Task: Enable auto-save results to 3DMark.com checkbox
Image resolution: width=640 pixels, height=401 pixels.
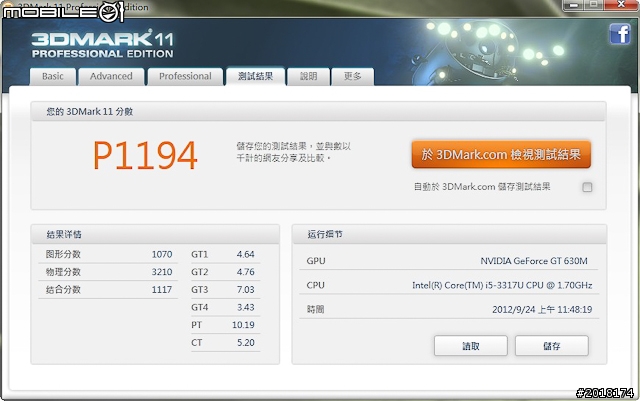Action: click(x=587, y=187)
